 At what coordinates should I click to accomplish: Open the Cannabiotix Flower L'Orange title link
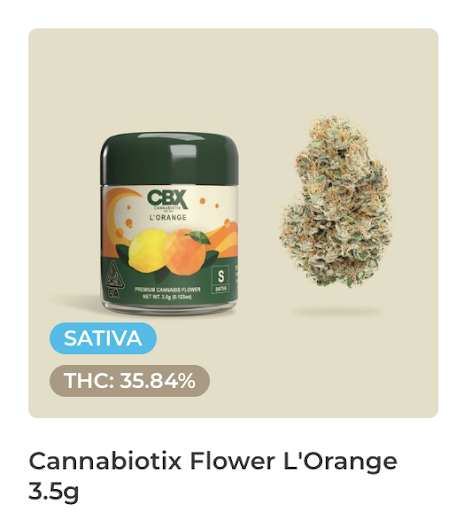point(213,475)
